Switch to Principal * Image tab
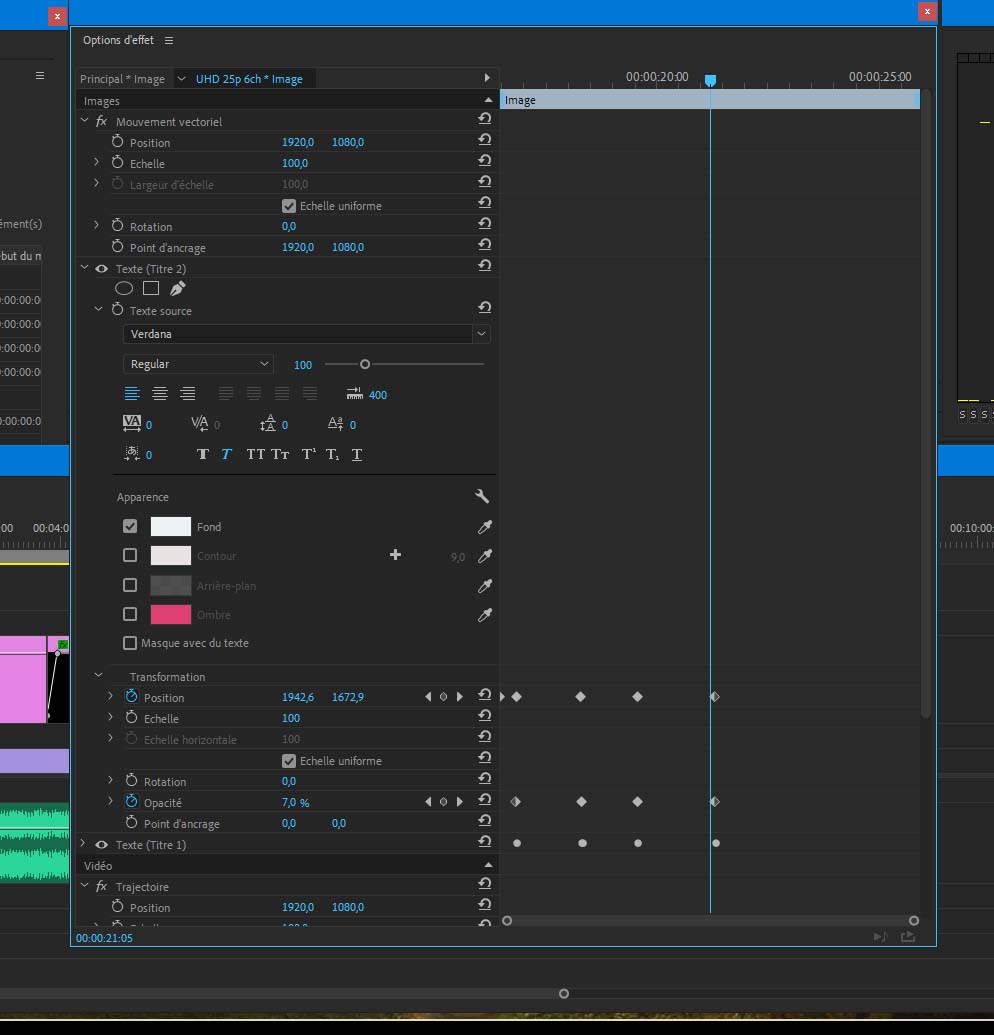Screen dimensions: 994x1035 coord(122,79)
